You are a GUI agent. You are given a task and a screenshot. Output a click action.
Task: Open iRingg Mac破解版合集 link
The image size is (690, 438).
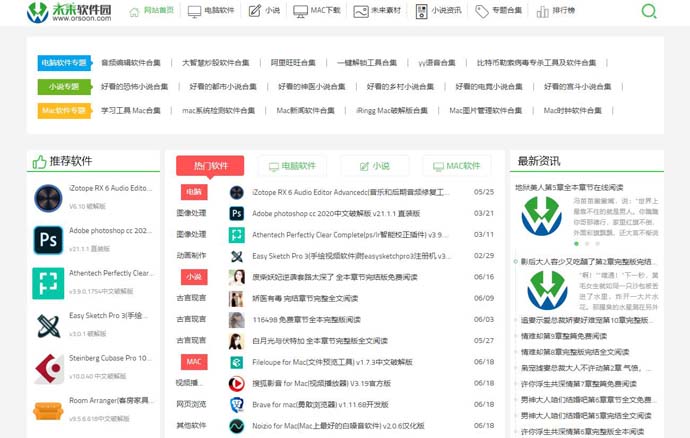pos(392,110)
